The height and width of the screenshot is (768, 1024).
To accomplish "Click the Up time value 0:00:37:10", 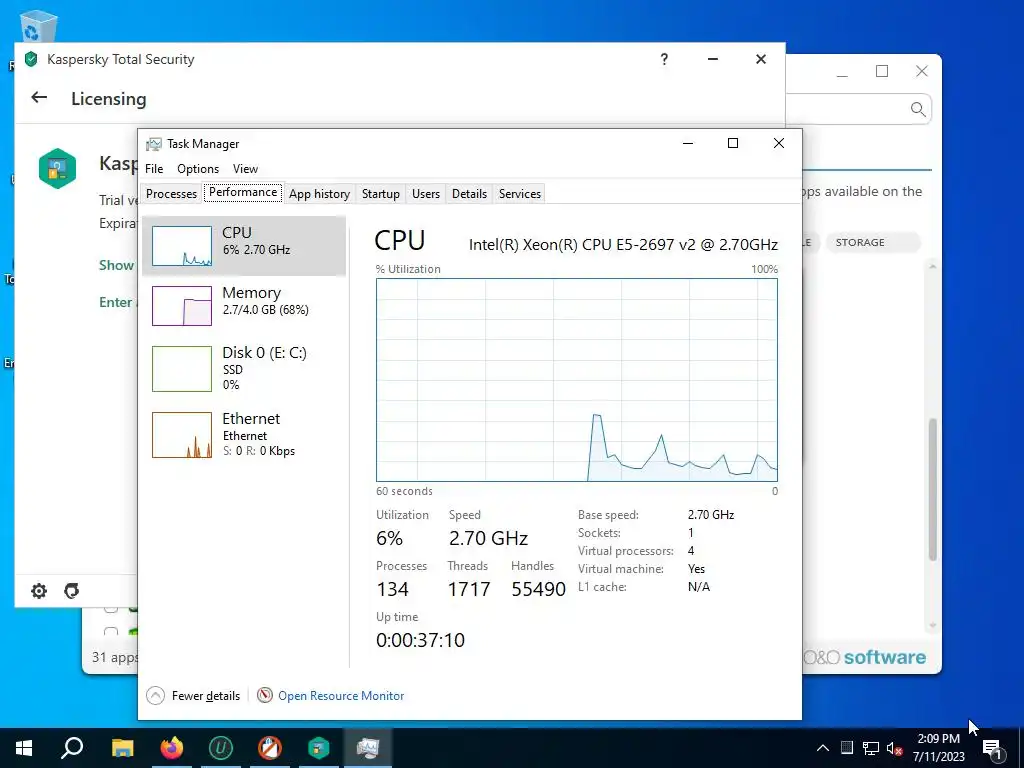I will (x=421, y=640).
